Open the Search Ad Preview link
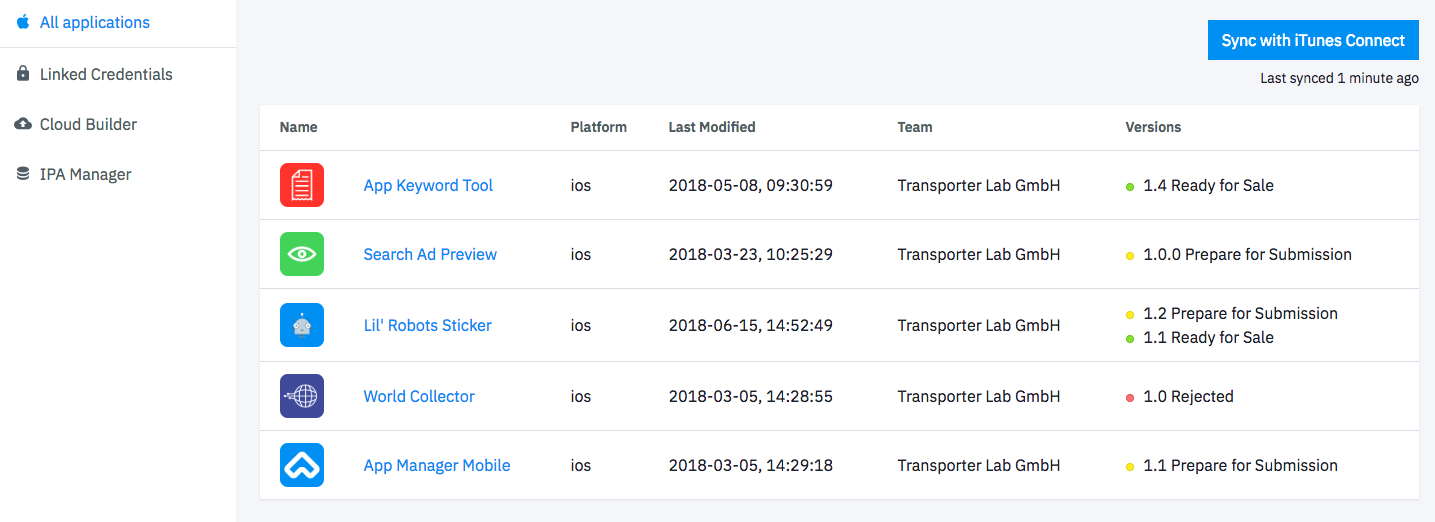 click(430, 254)
